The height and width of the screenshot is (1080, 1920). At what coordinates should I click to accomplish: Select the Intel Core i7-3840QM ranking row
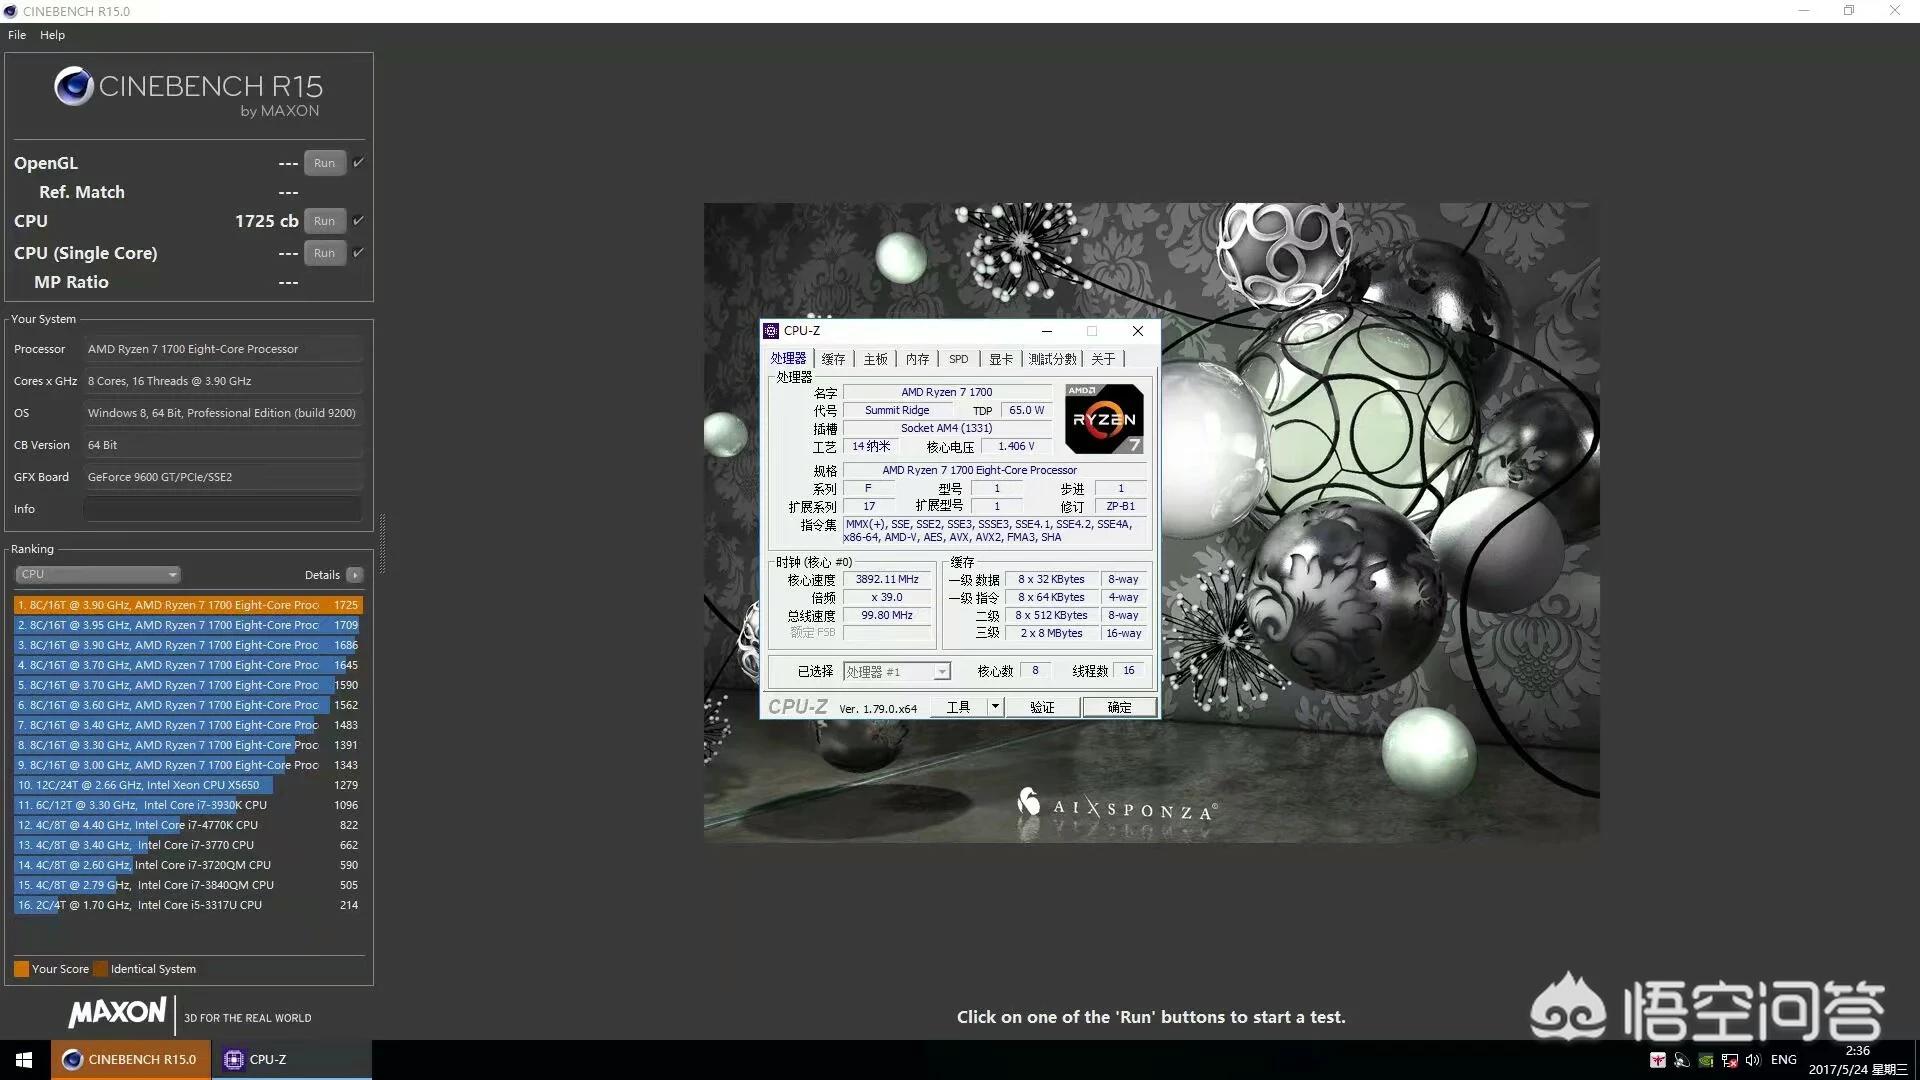click(188, 885)
